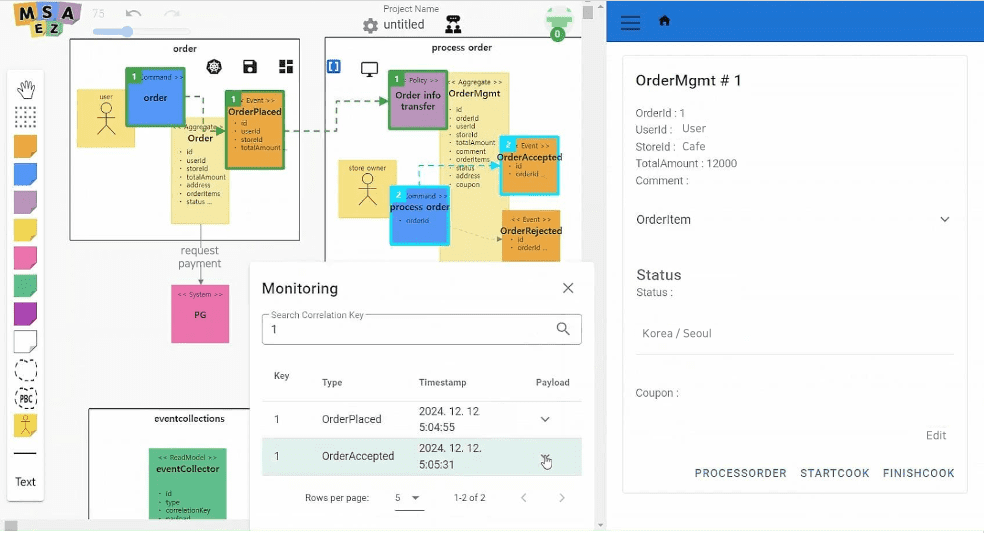The width and height of the screenshot is (984, 533).
Task: Click the PROCESSORDER button
Action: point(740,473)
